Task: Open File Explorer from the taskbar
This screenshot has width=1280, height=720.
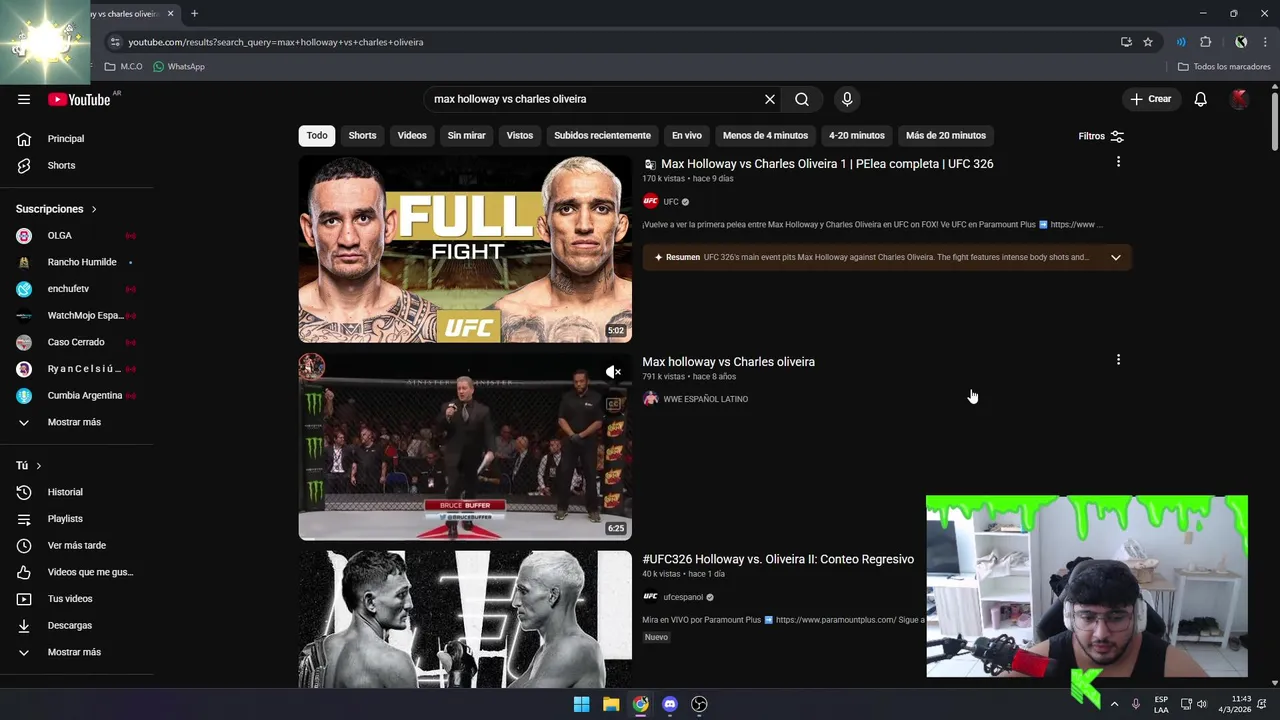Action: (611, 704)
